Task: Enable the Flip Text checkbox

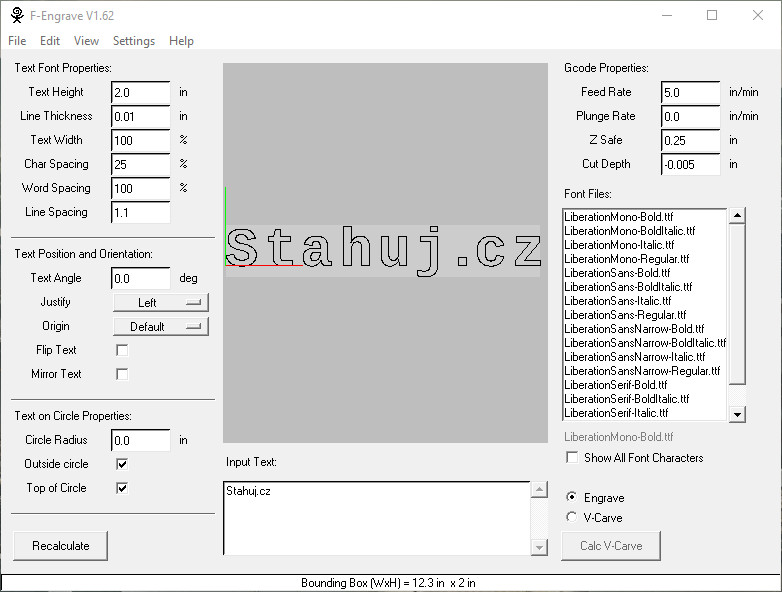Action: [x=122, y=350]
